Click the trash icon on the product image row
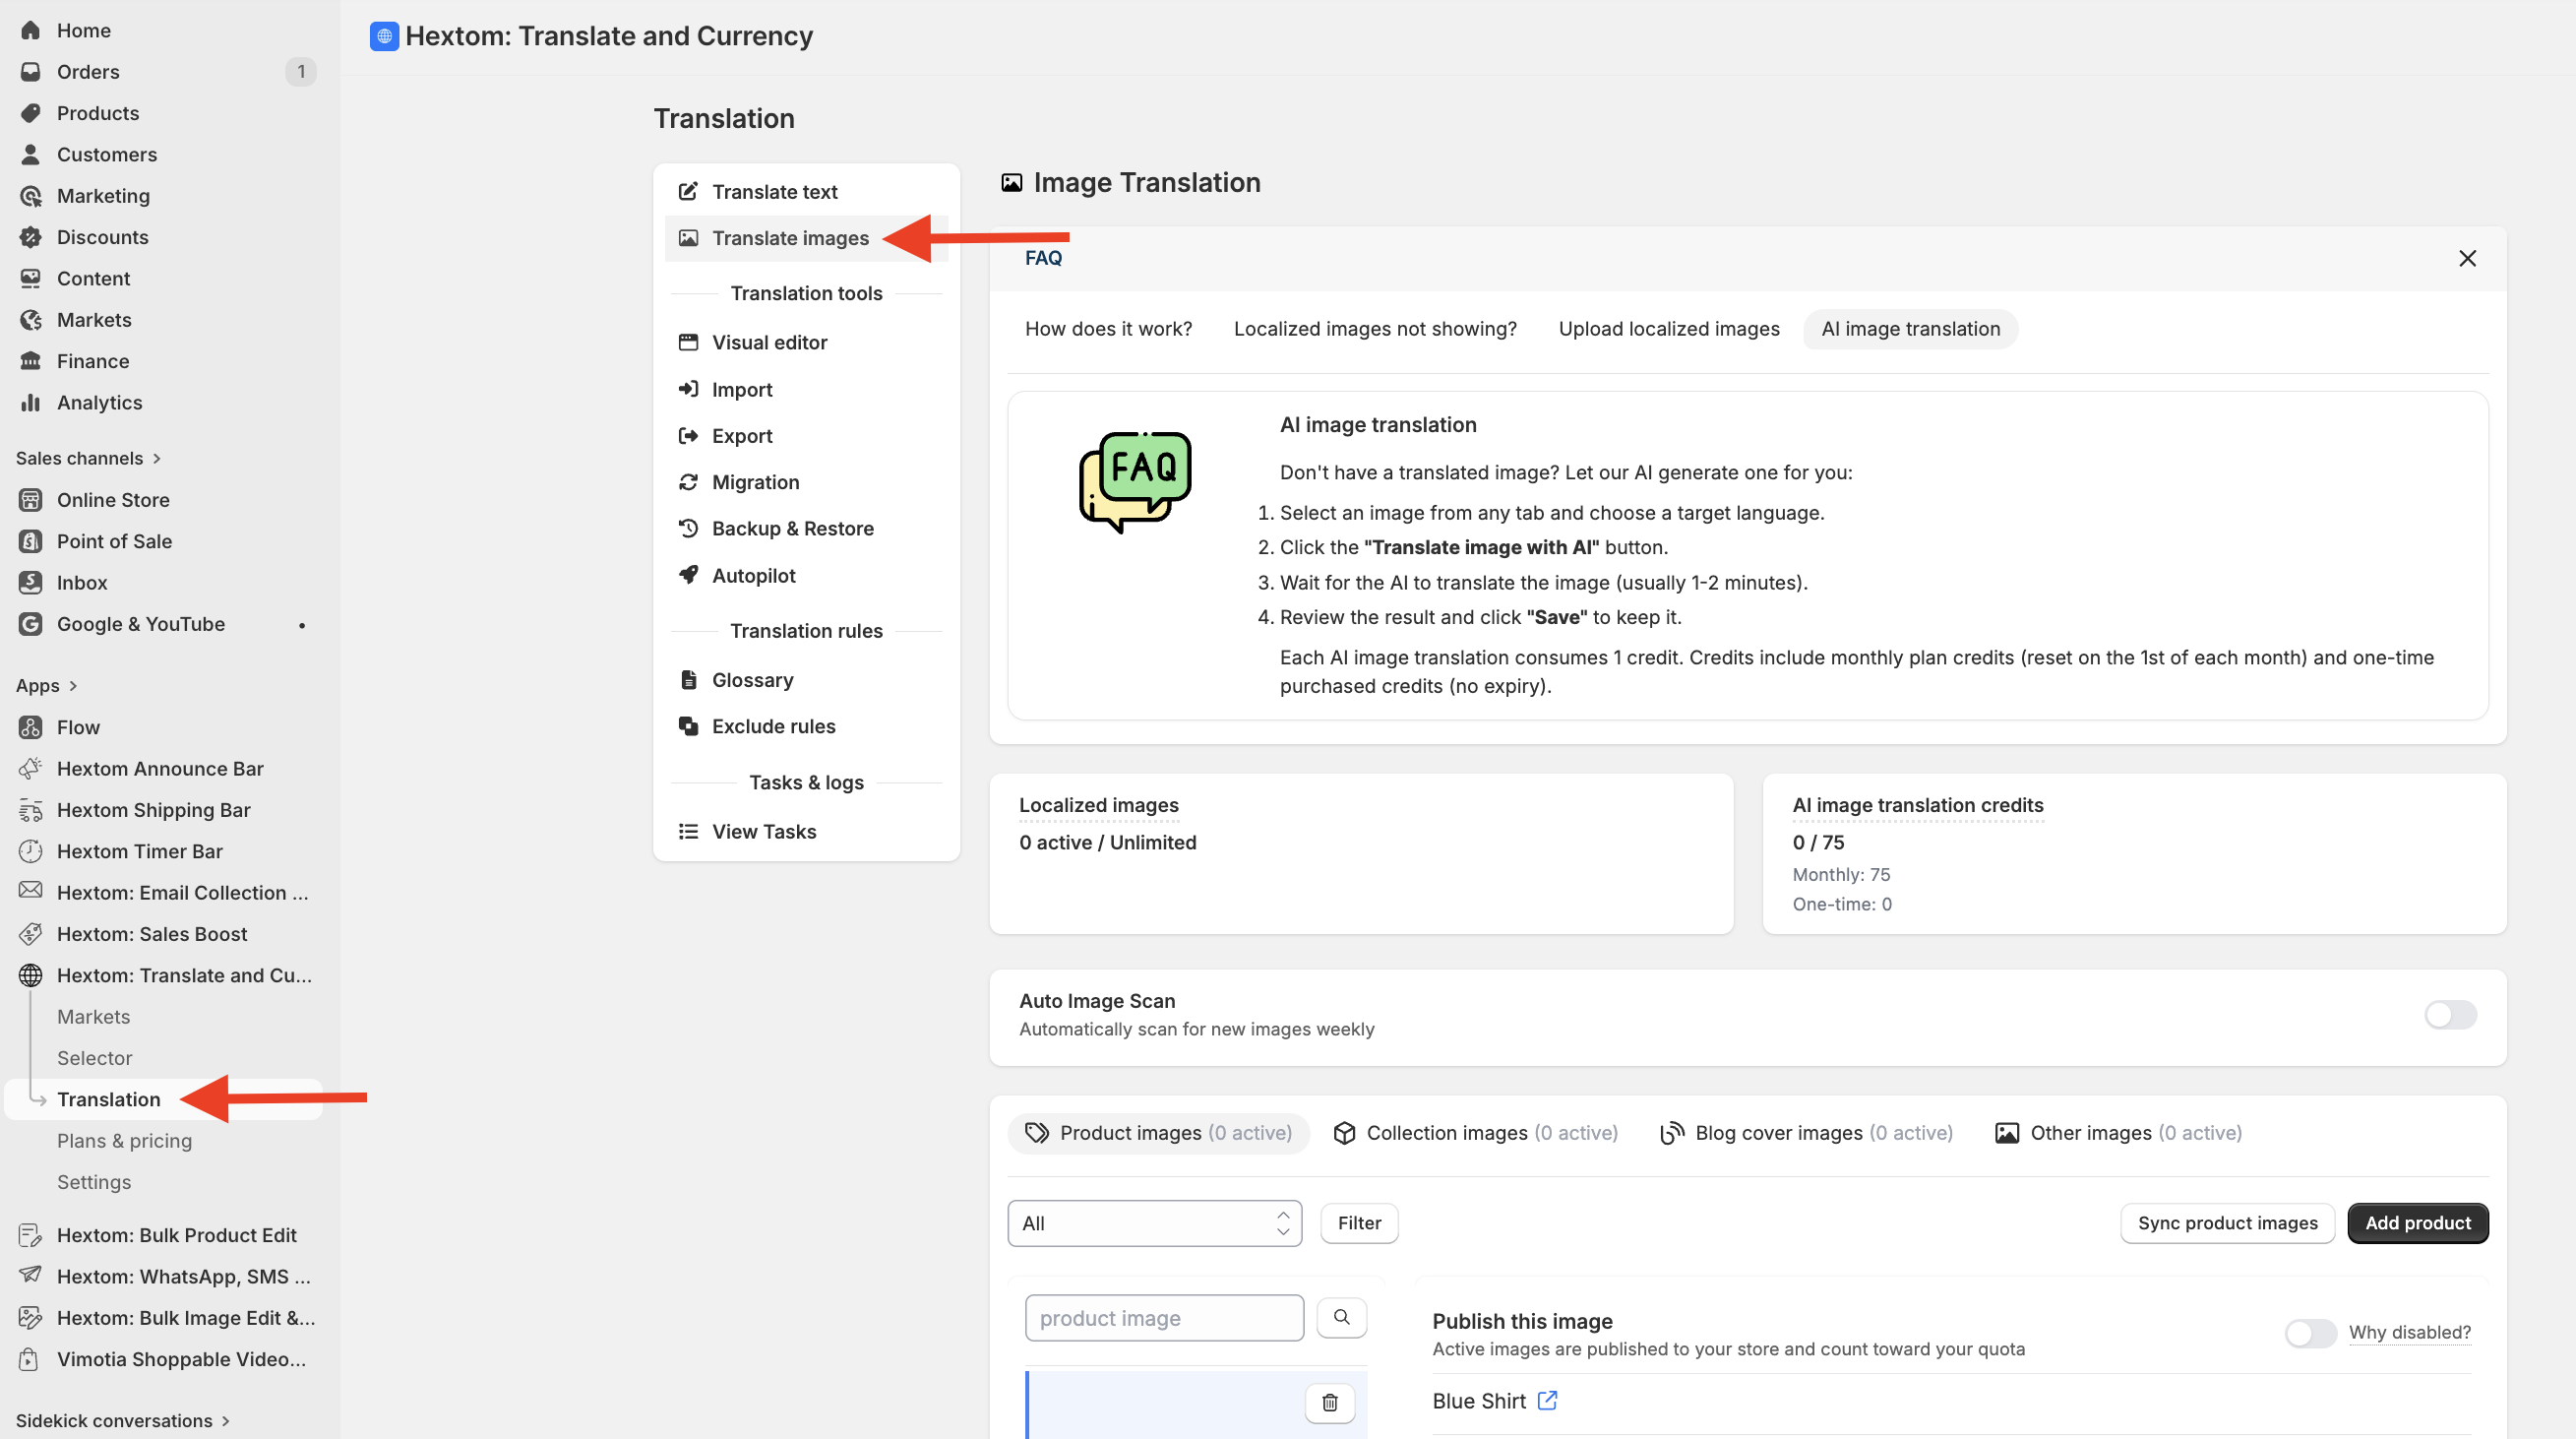 (1329, 1402)
